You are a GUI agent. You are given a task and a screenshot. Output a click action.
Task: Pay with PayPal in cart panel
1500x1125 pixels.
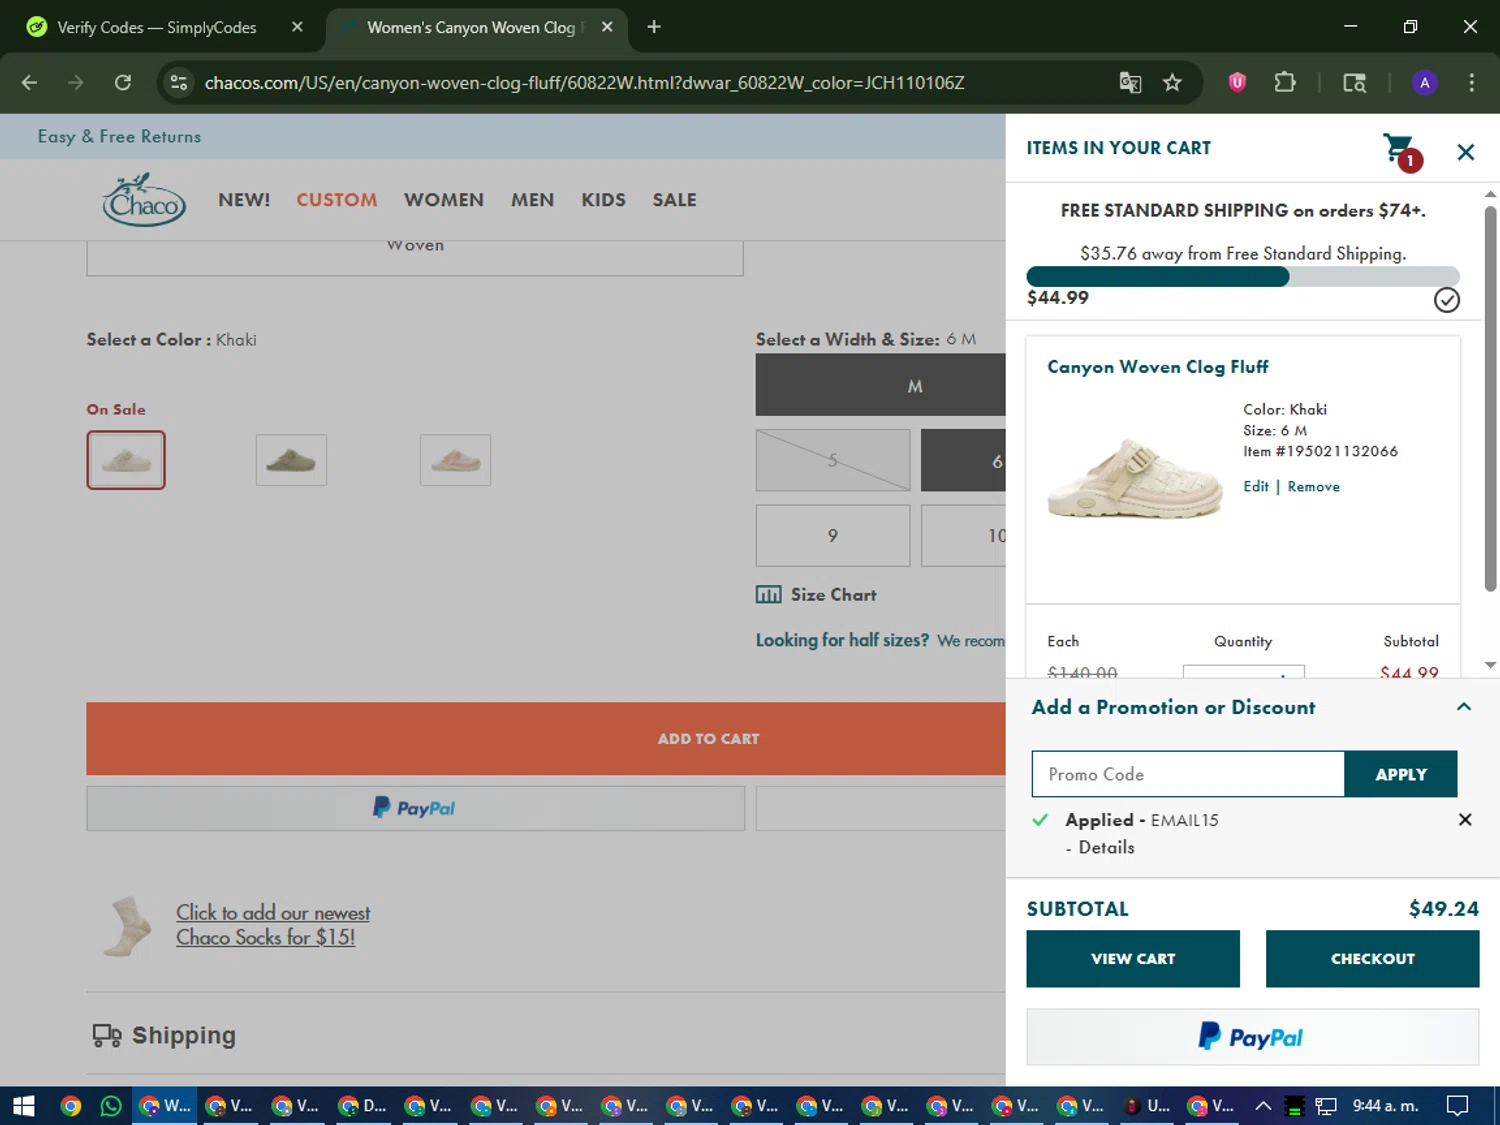tap(1252, 1037)
